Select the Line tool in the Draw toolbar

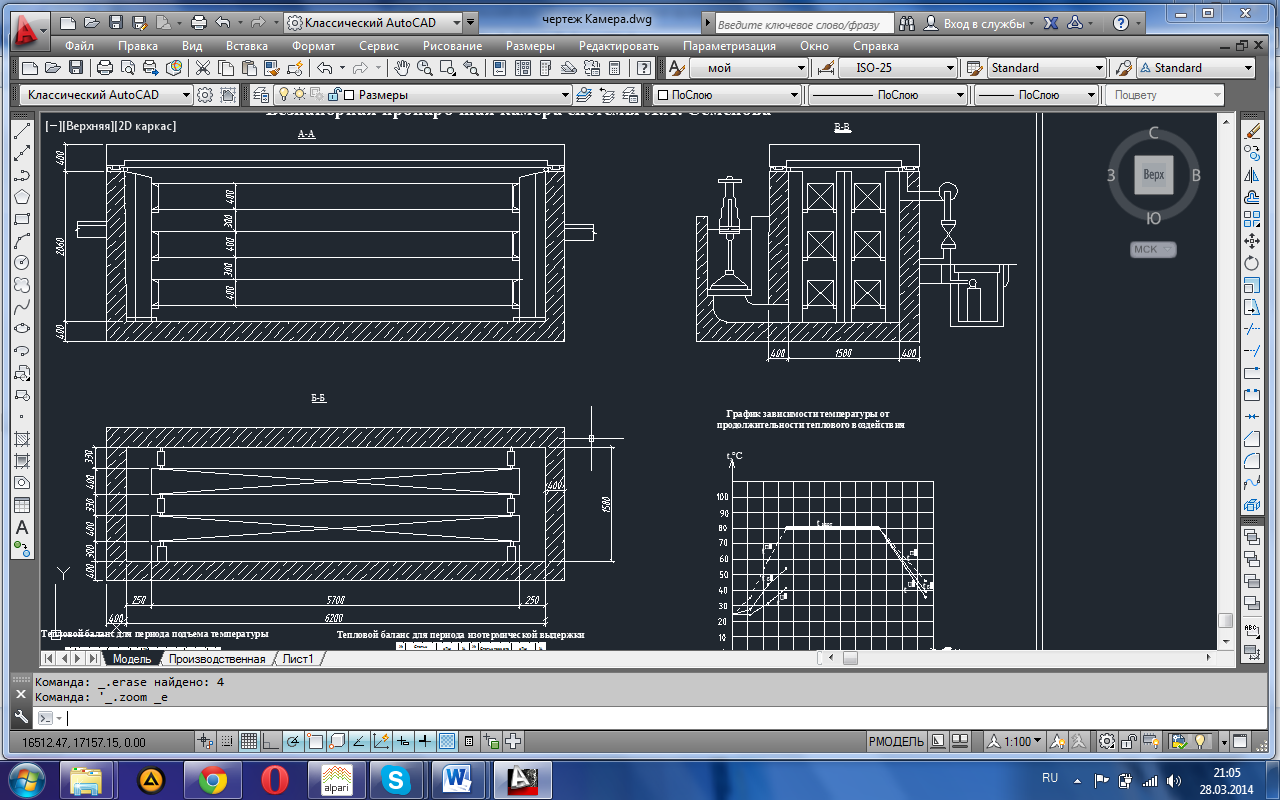coord(22,132)
